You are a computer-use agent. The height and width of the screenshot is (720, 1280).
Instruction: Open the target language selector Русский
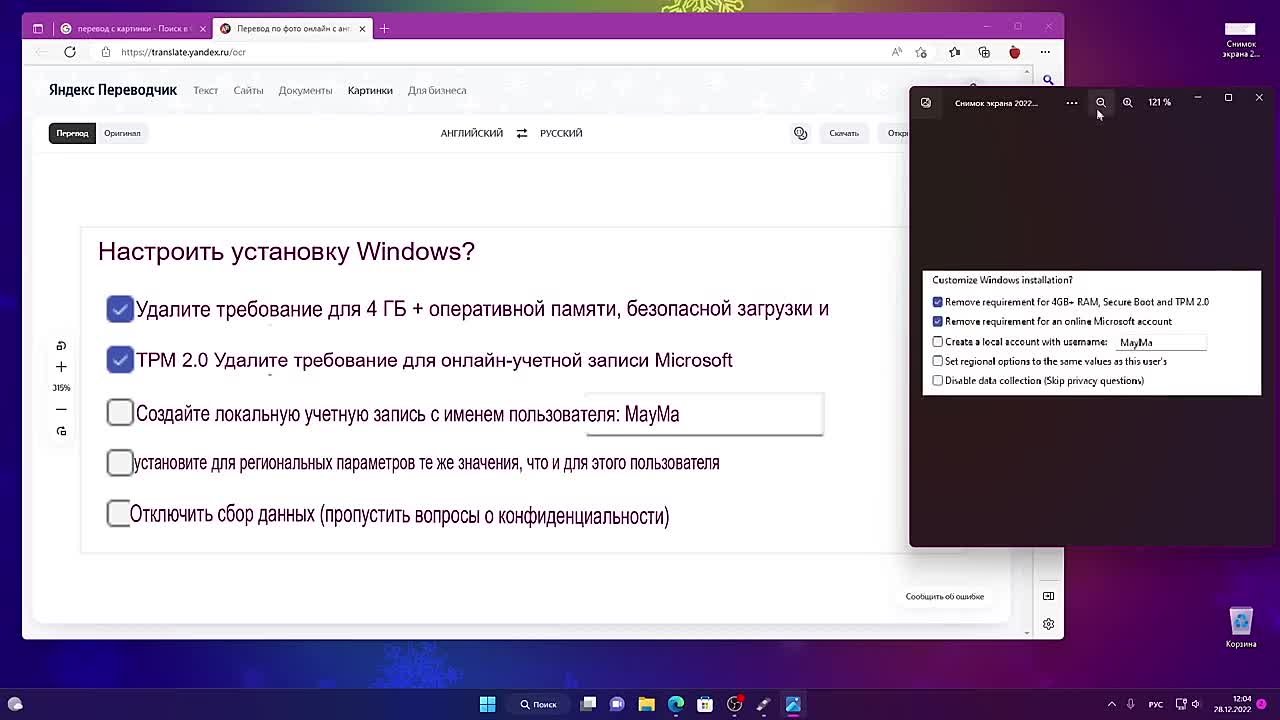coord(561,133)
